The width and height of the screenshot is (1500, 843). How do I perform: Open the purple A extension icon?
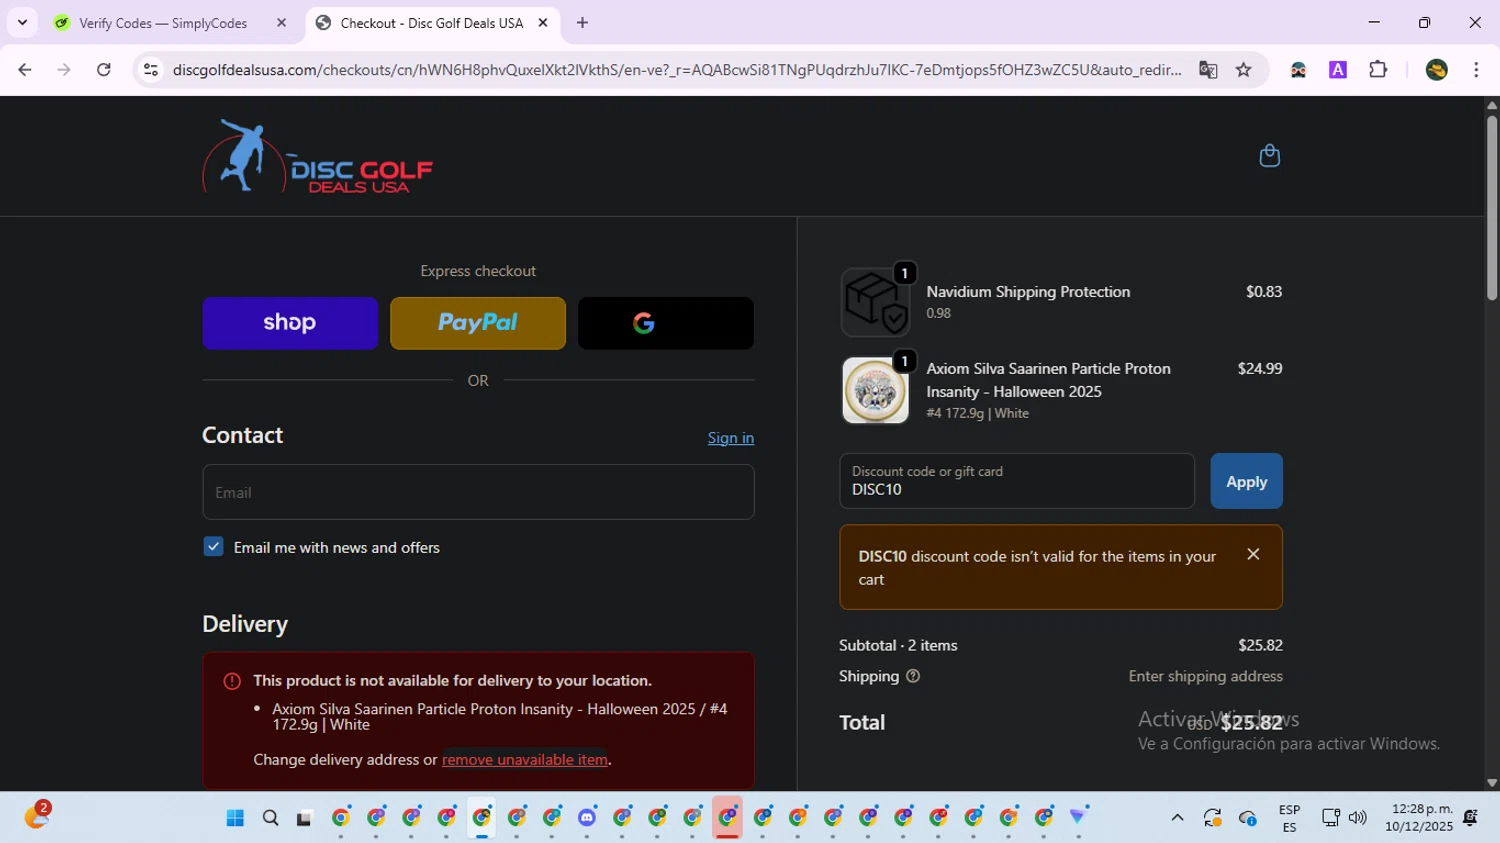(1338, 70)
